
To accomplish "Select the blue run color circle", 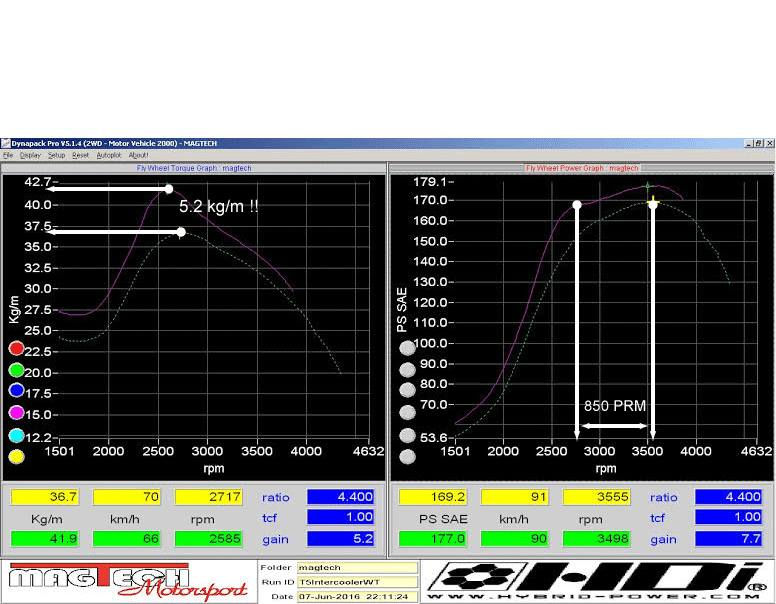I will pyautogui.click(x=16, y=391).
